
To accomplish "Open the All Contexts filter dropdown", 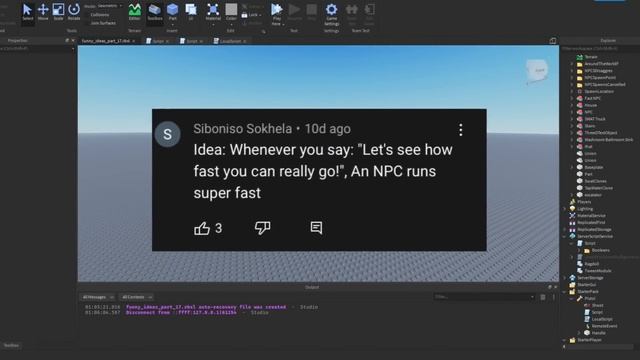I will (137, 297).
